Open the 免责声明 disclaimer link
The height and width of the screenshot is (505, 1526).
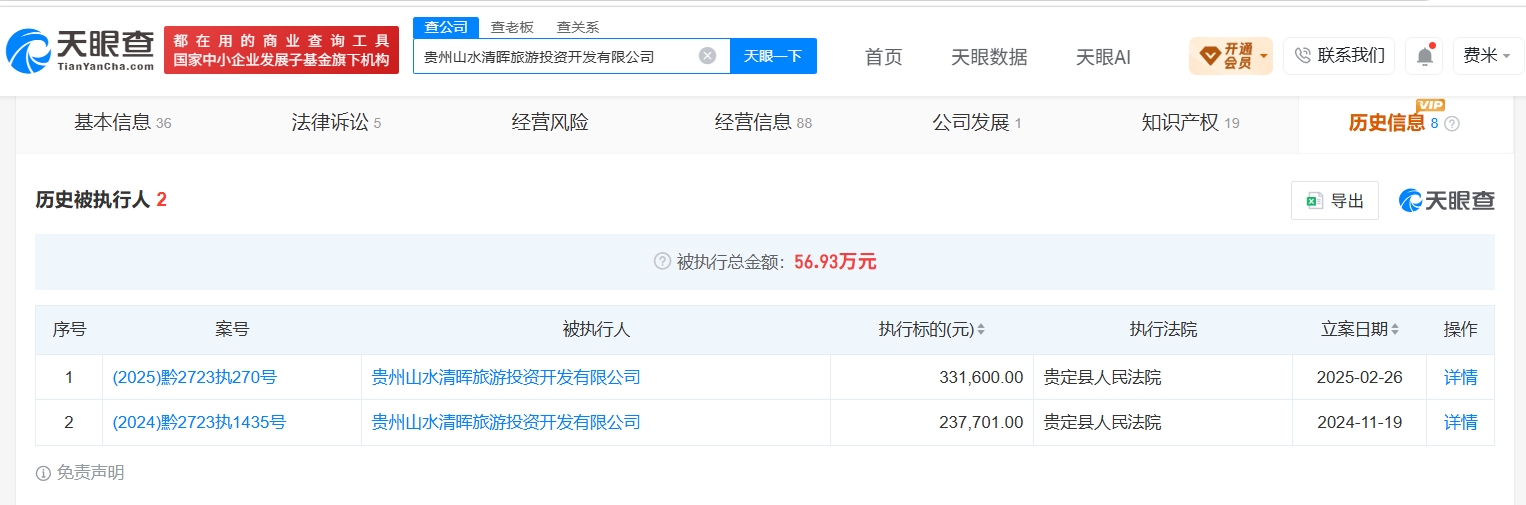(90, 473)
